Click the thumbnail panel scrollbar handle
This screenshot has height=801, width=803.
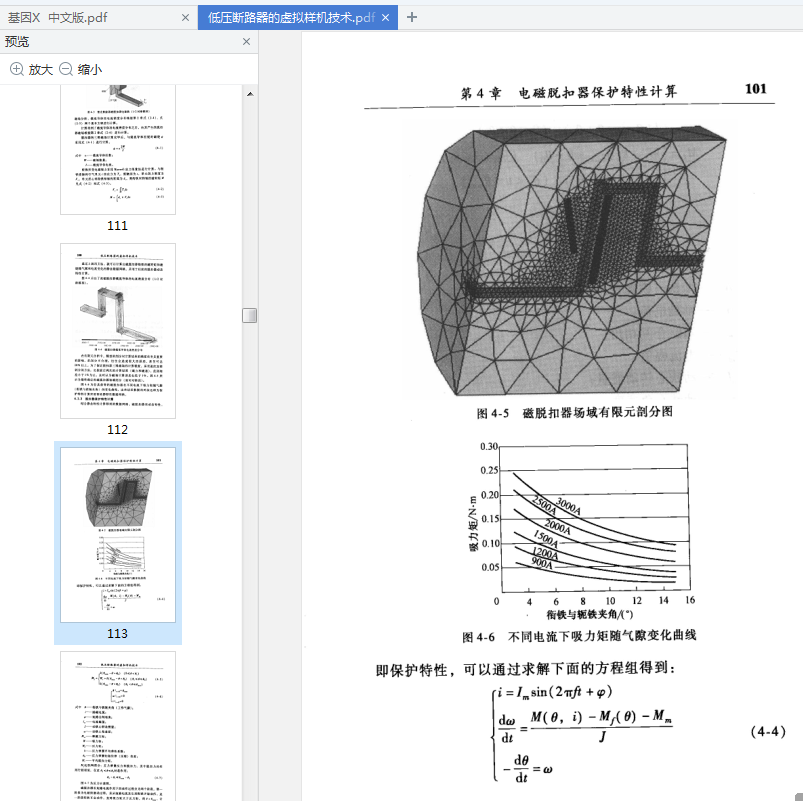[249, 315]
